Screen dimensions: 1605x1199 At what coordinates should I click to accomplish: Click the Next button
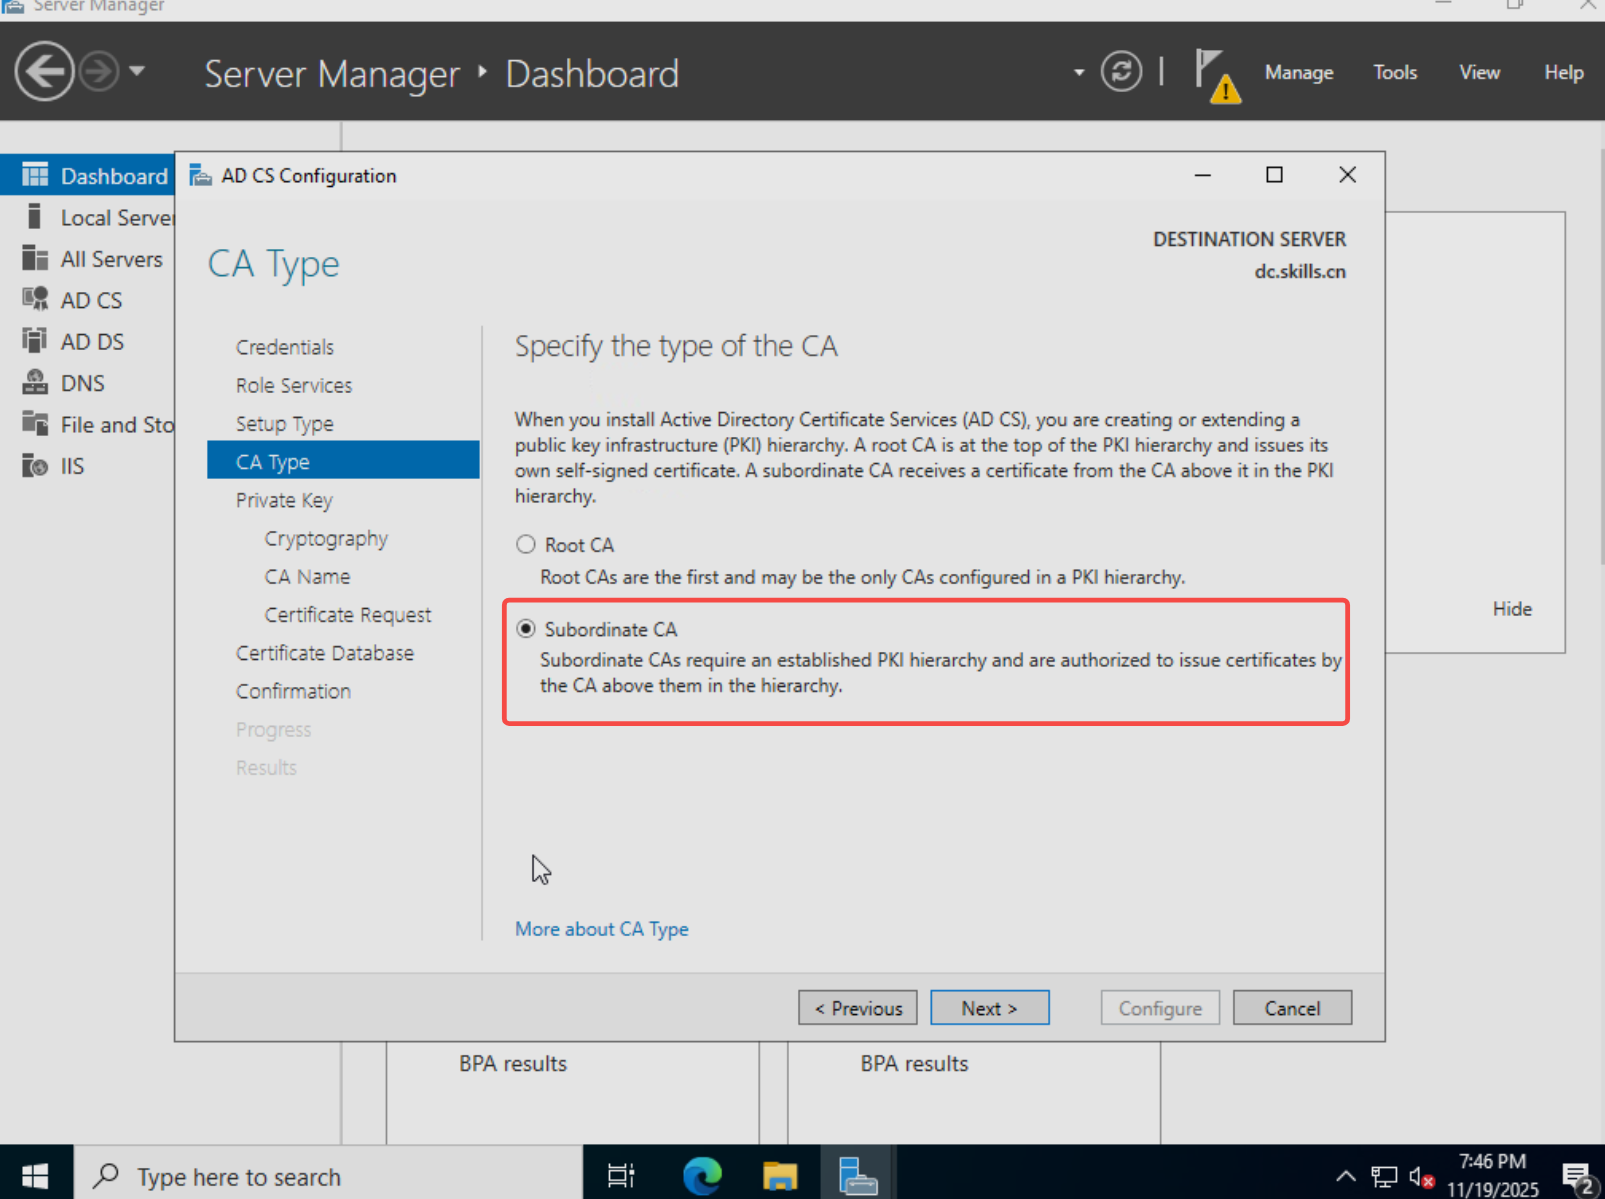[x=990, y=1008]
